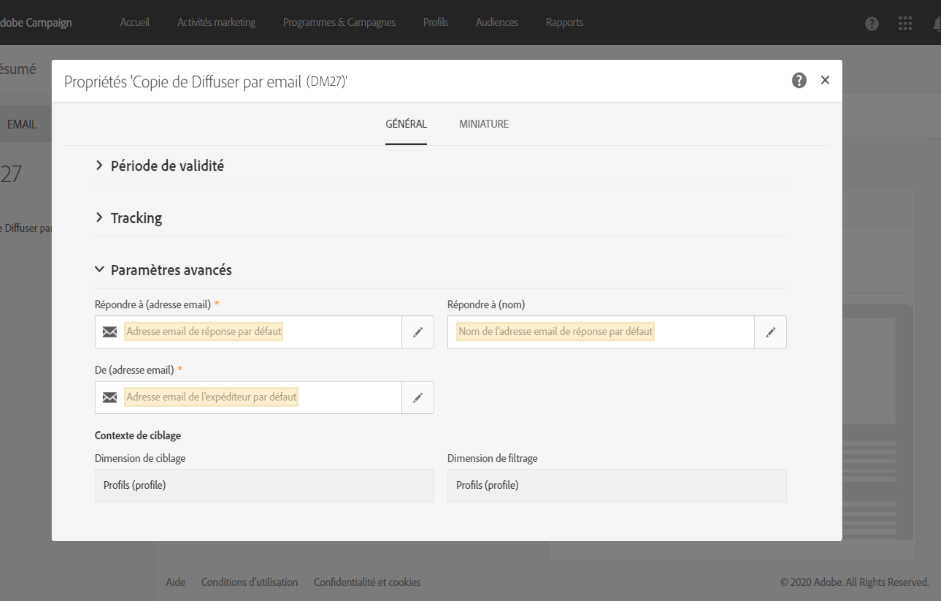
Task: Select the Général tab
Action: (x=406, y=124)
